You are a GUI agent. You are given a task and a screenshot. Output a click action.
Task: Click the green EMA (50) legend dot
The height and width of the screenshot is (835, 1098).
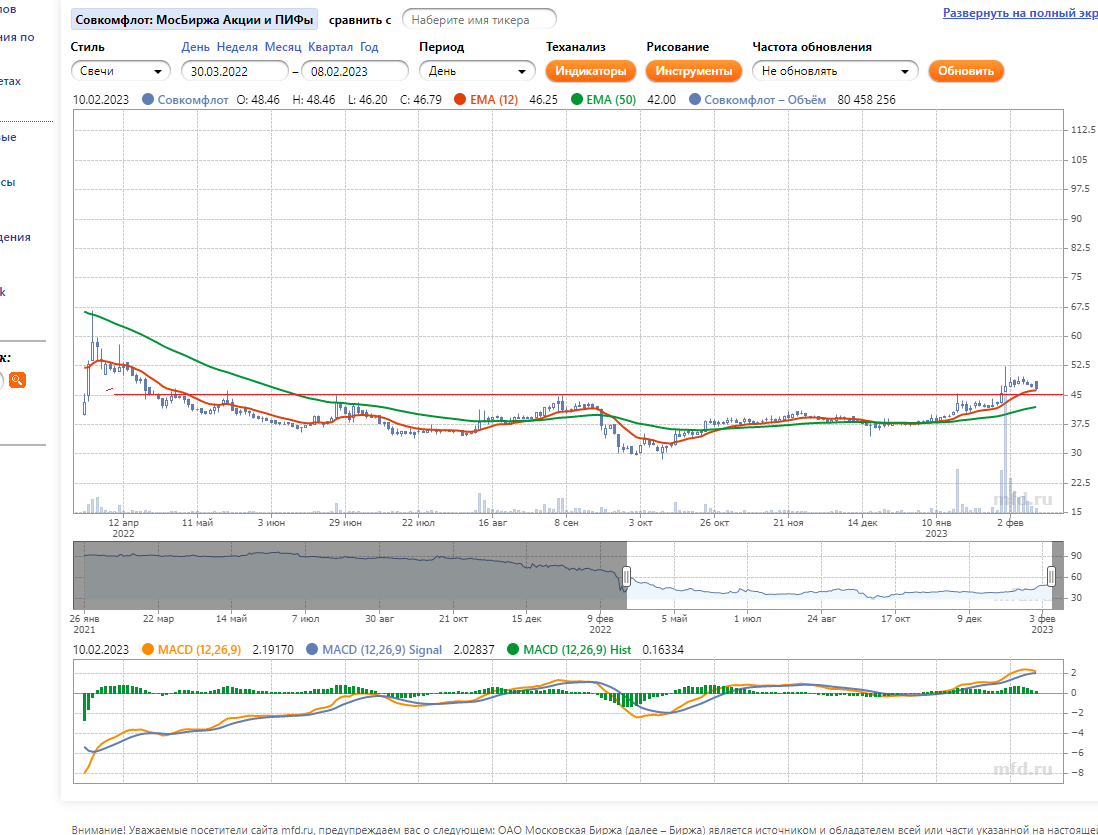click(x=578, y=100)
